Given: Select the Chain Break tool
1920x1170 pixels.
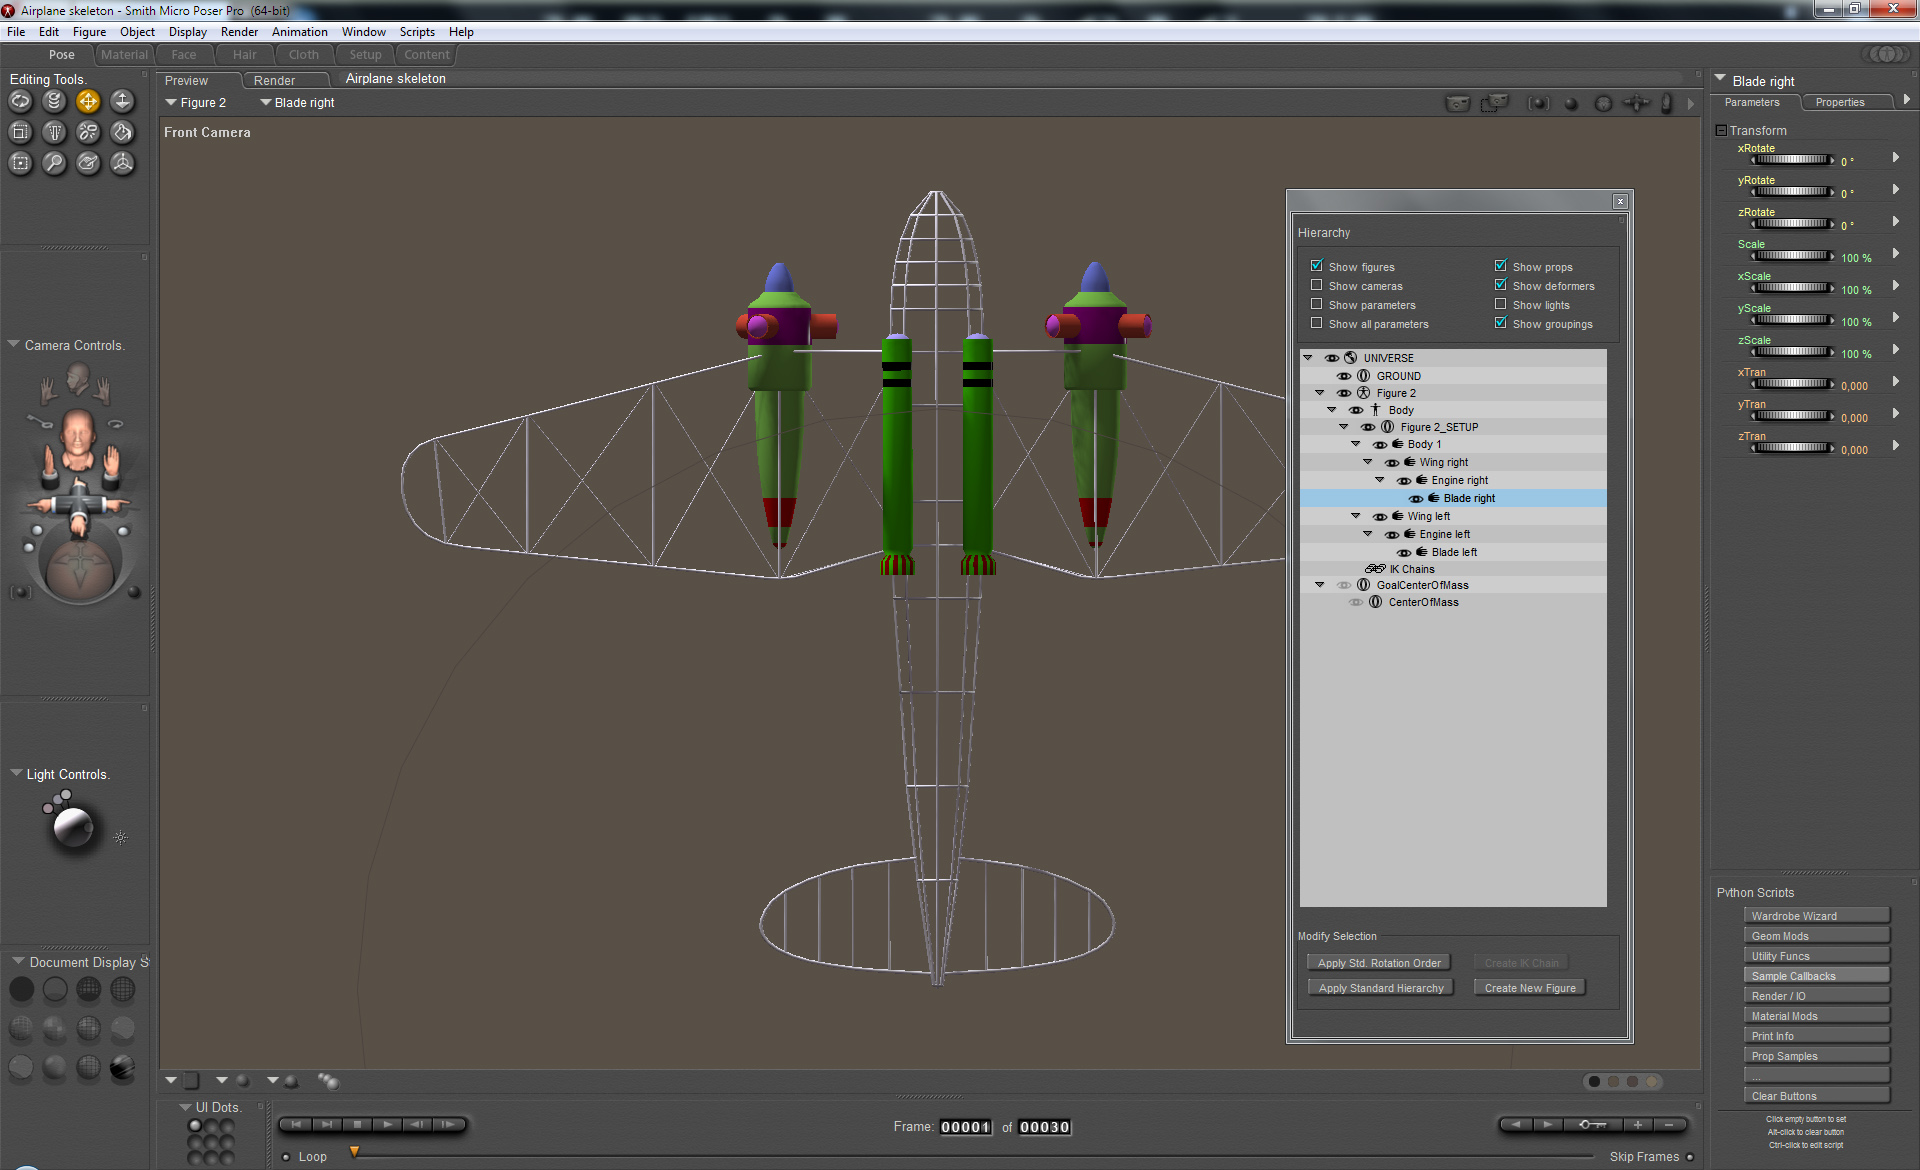Looking at the screenshot, I should click(88, 132).
